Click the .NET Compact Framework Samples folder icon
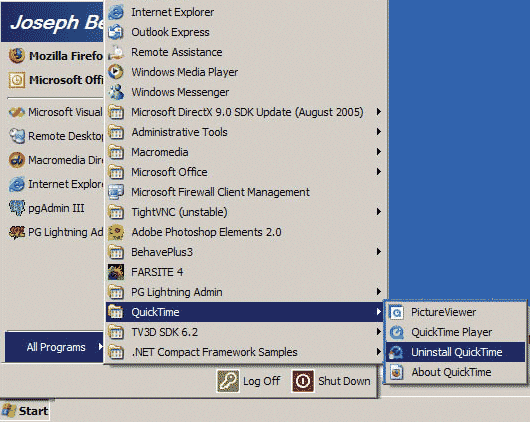Viewport: 530px width, 422px height. click(x=116, y=352)
